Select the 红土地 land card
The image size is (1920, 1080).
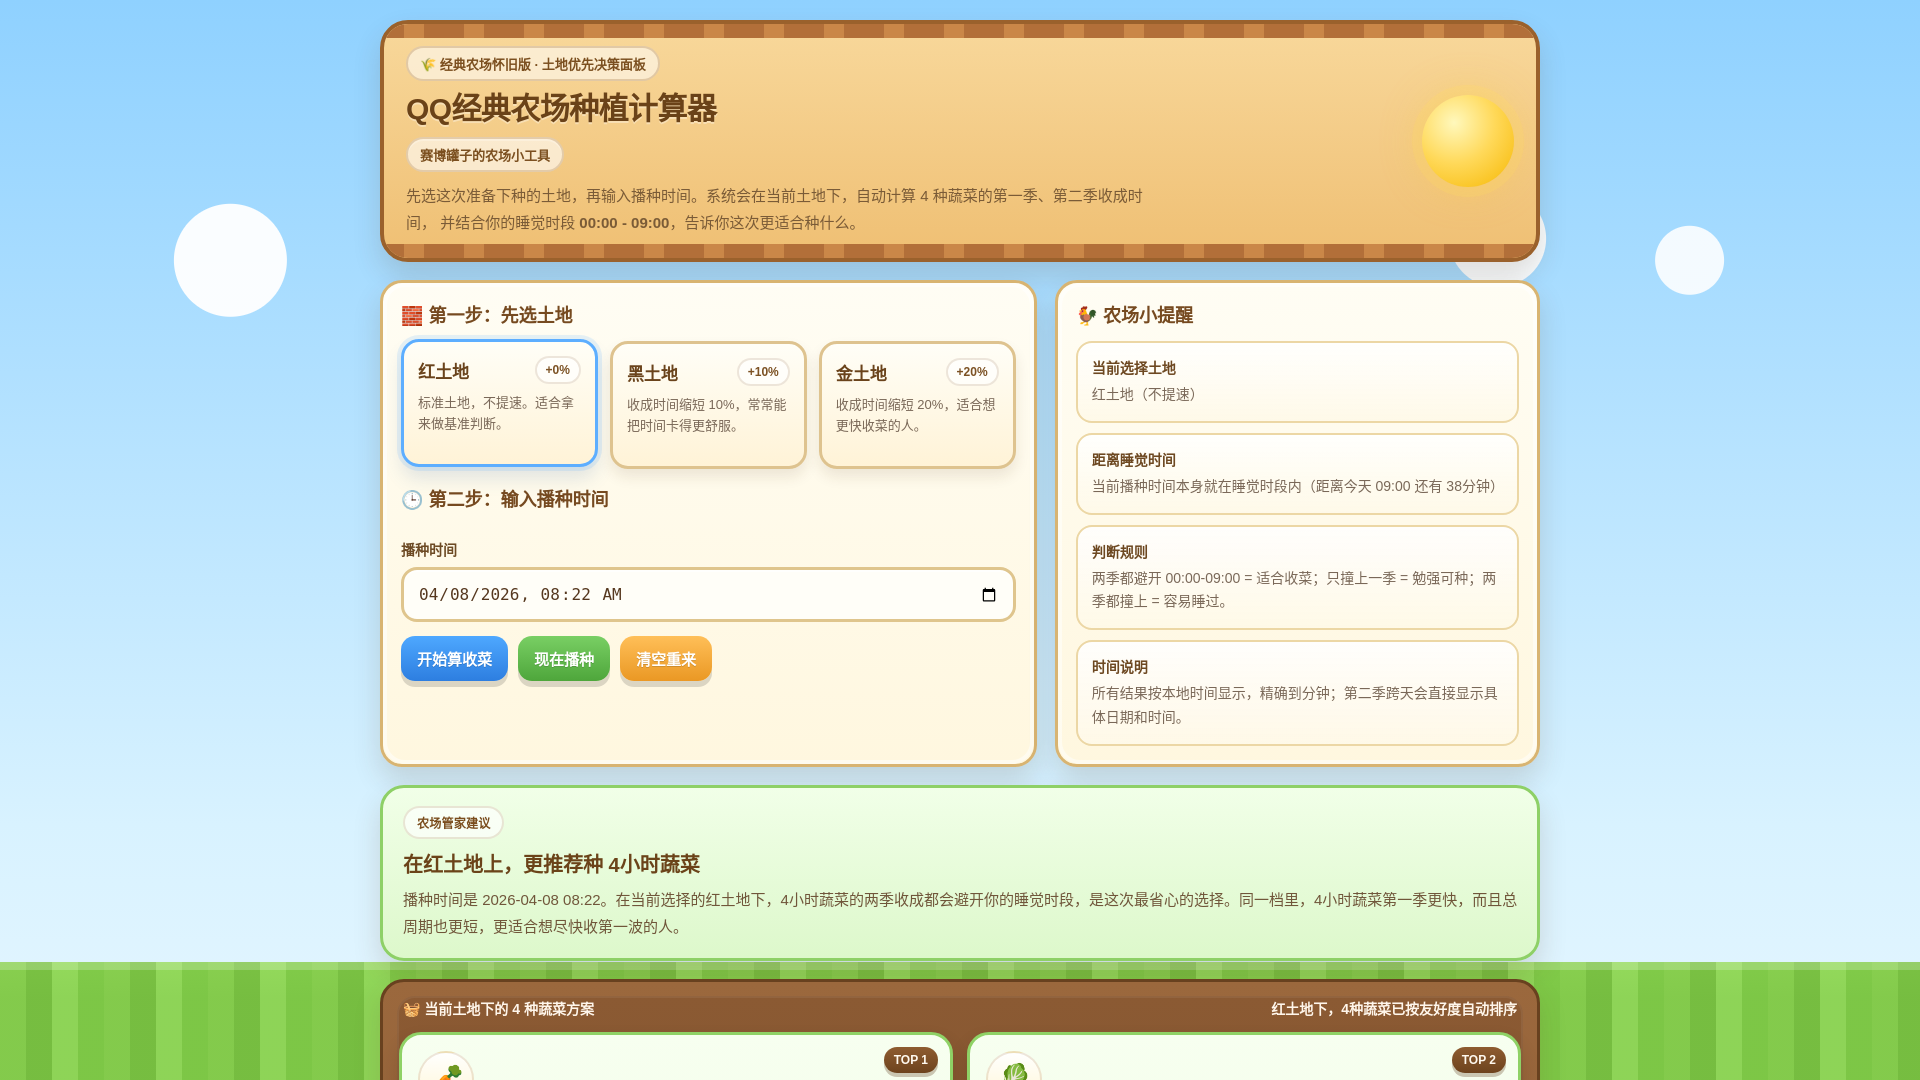[499, 403]
